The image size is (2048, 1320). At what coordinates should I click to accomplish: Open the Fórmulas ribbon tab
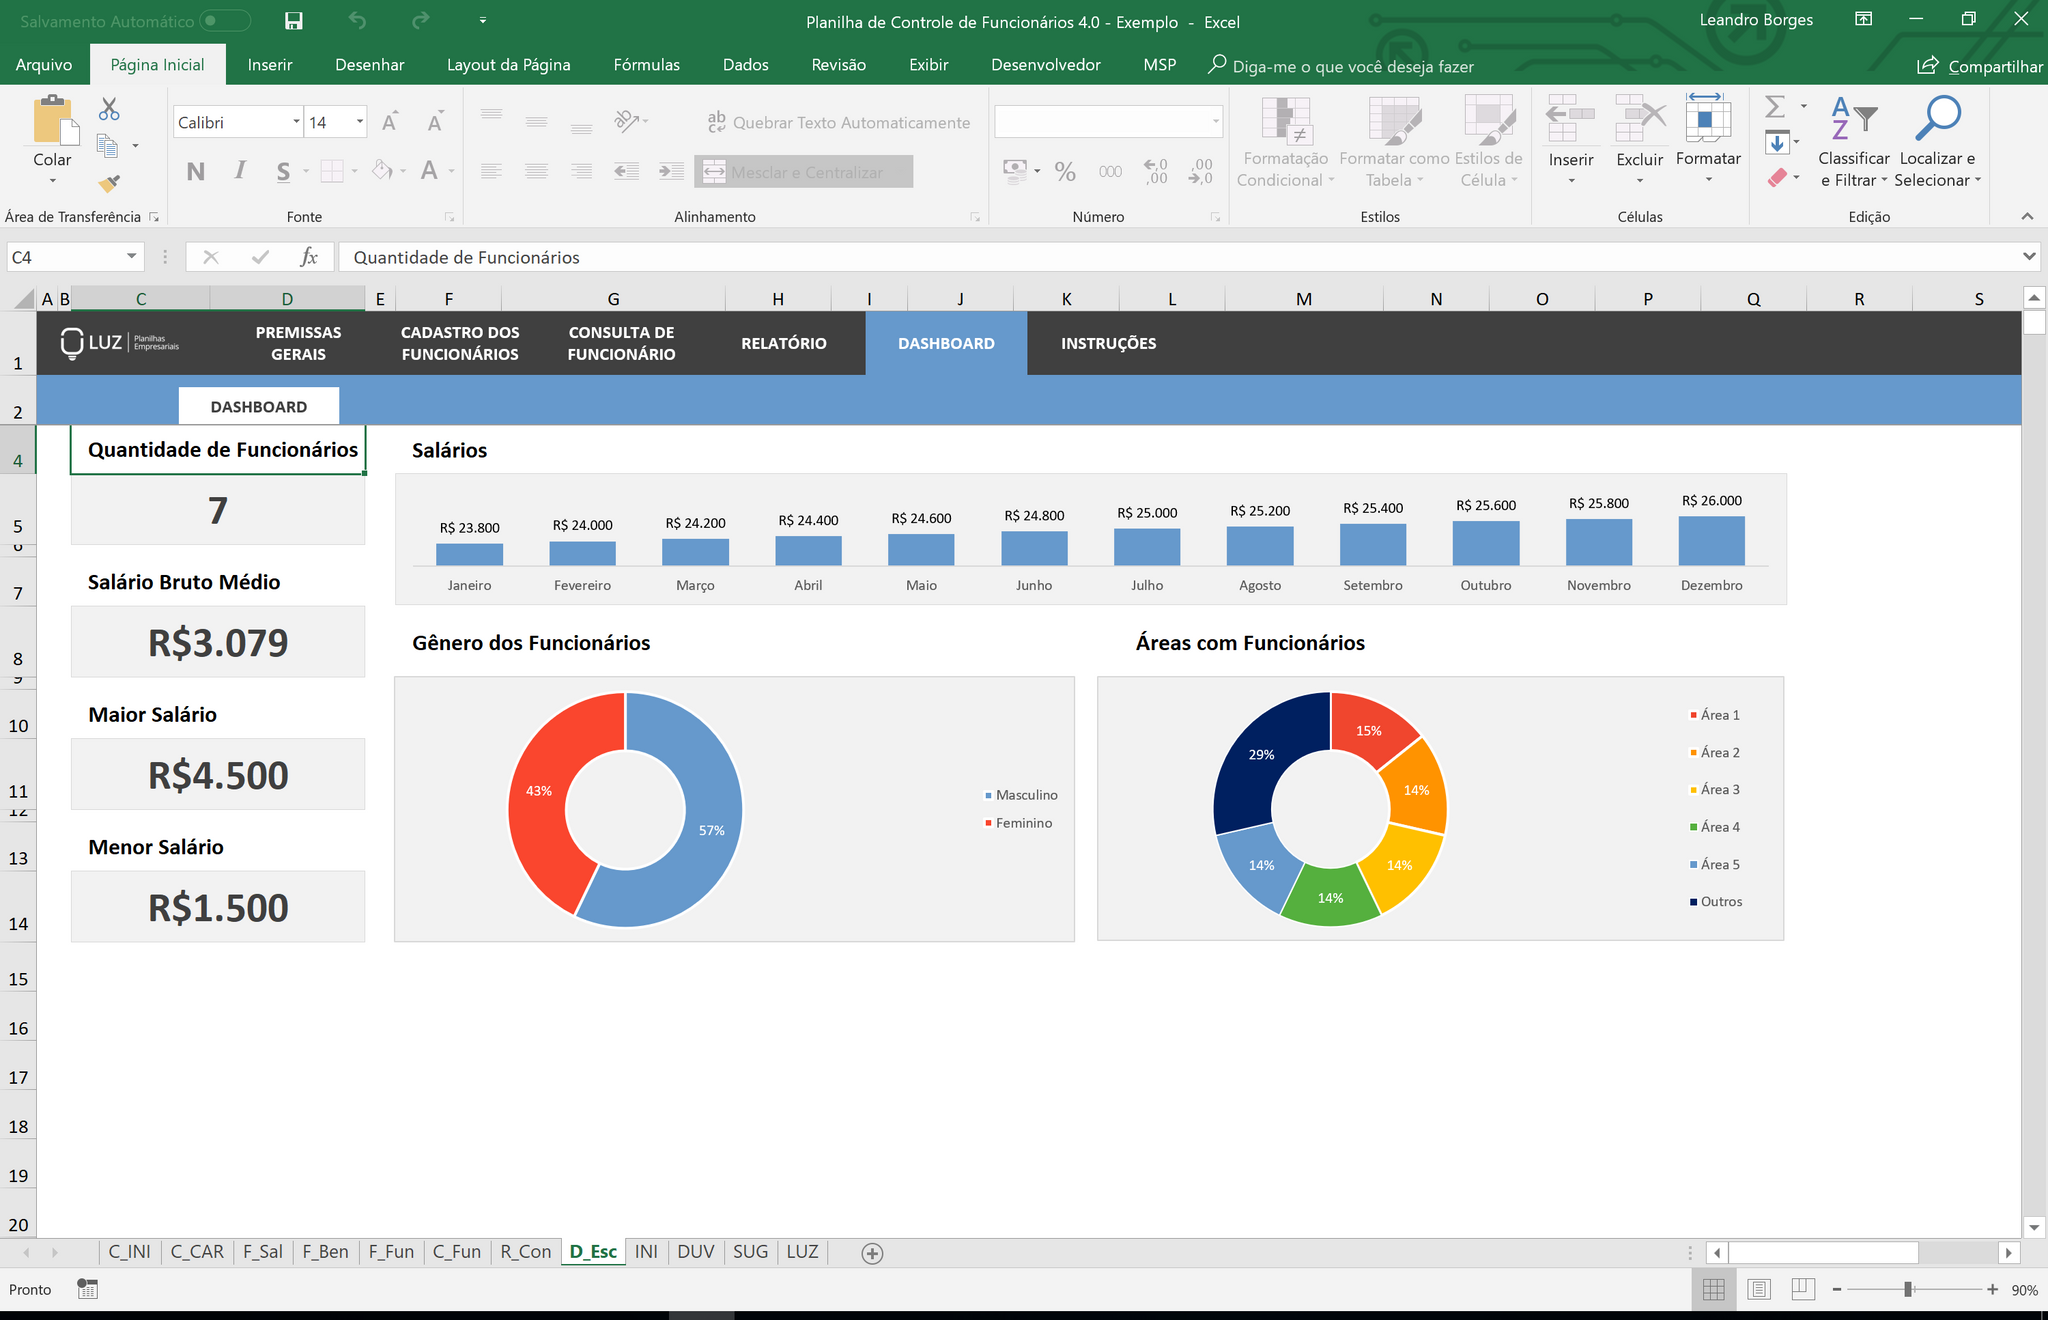(x=646, y=65)
